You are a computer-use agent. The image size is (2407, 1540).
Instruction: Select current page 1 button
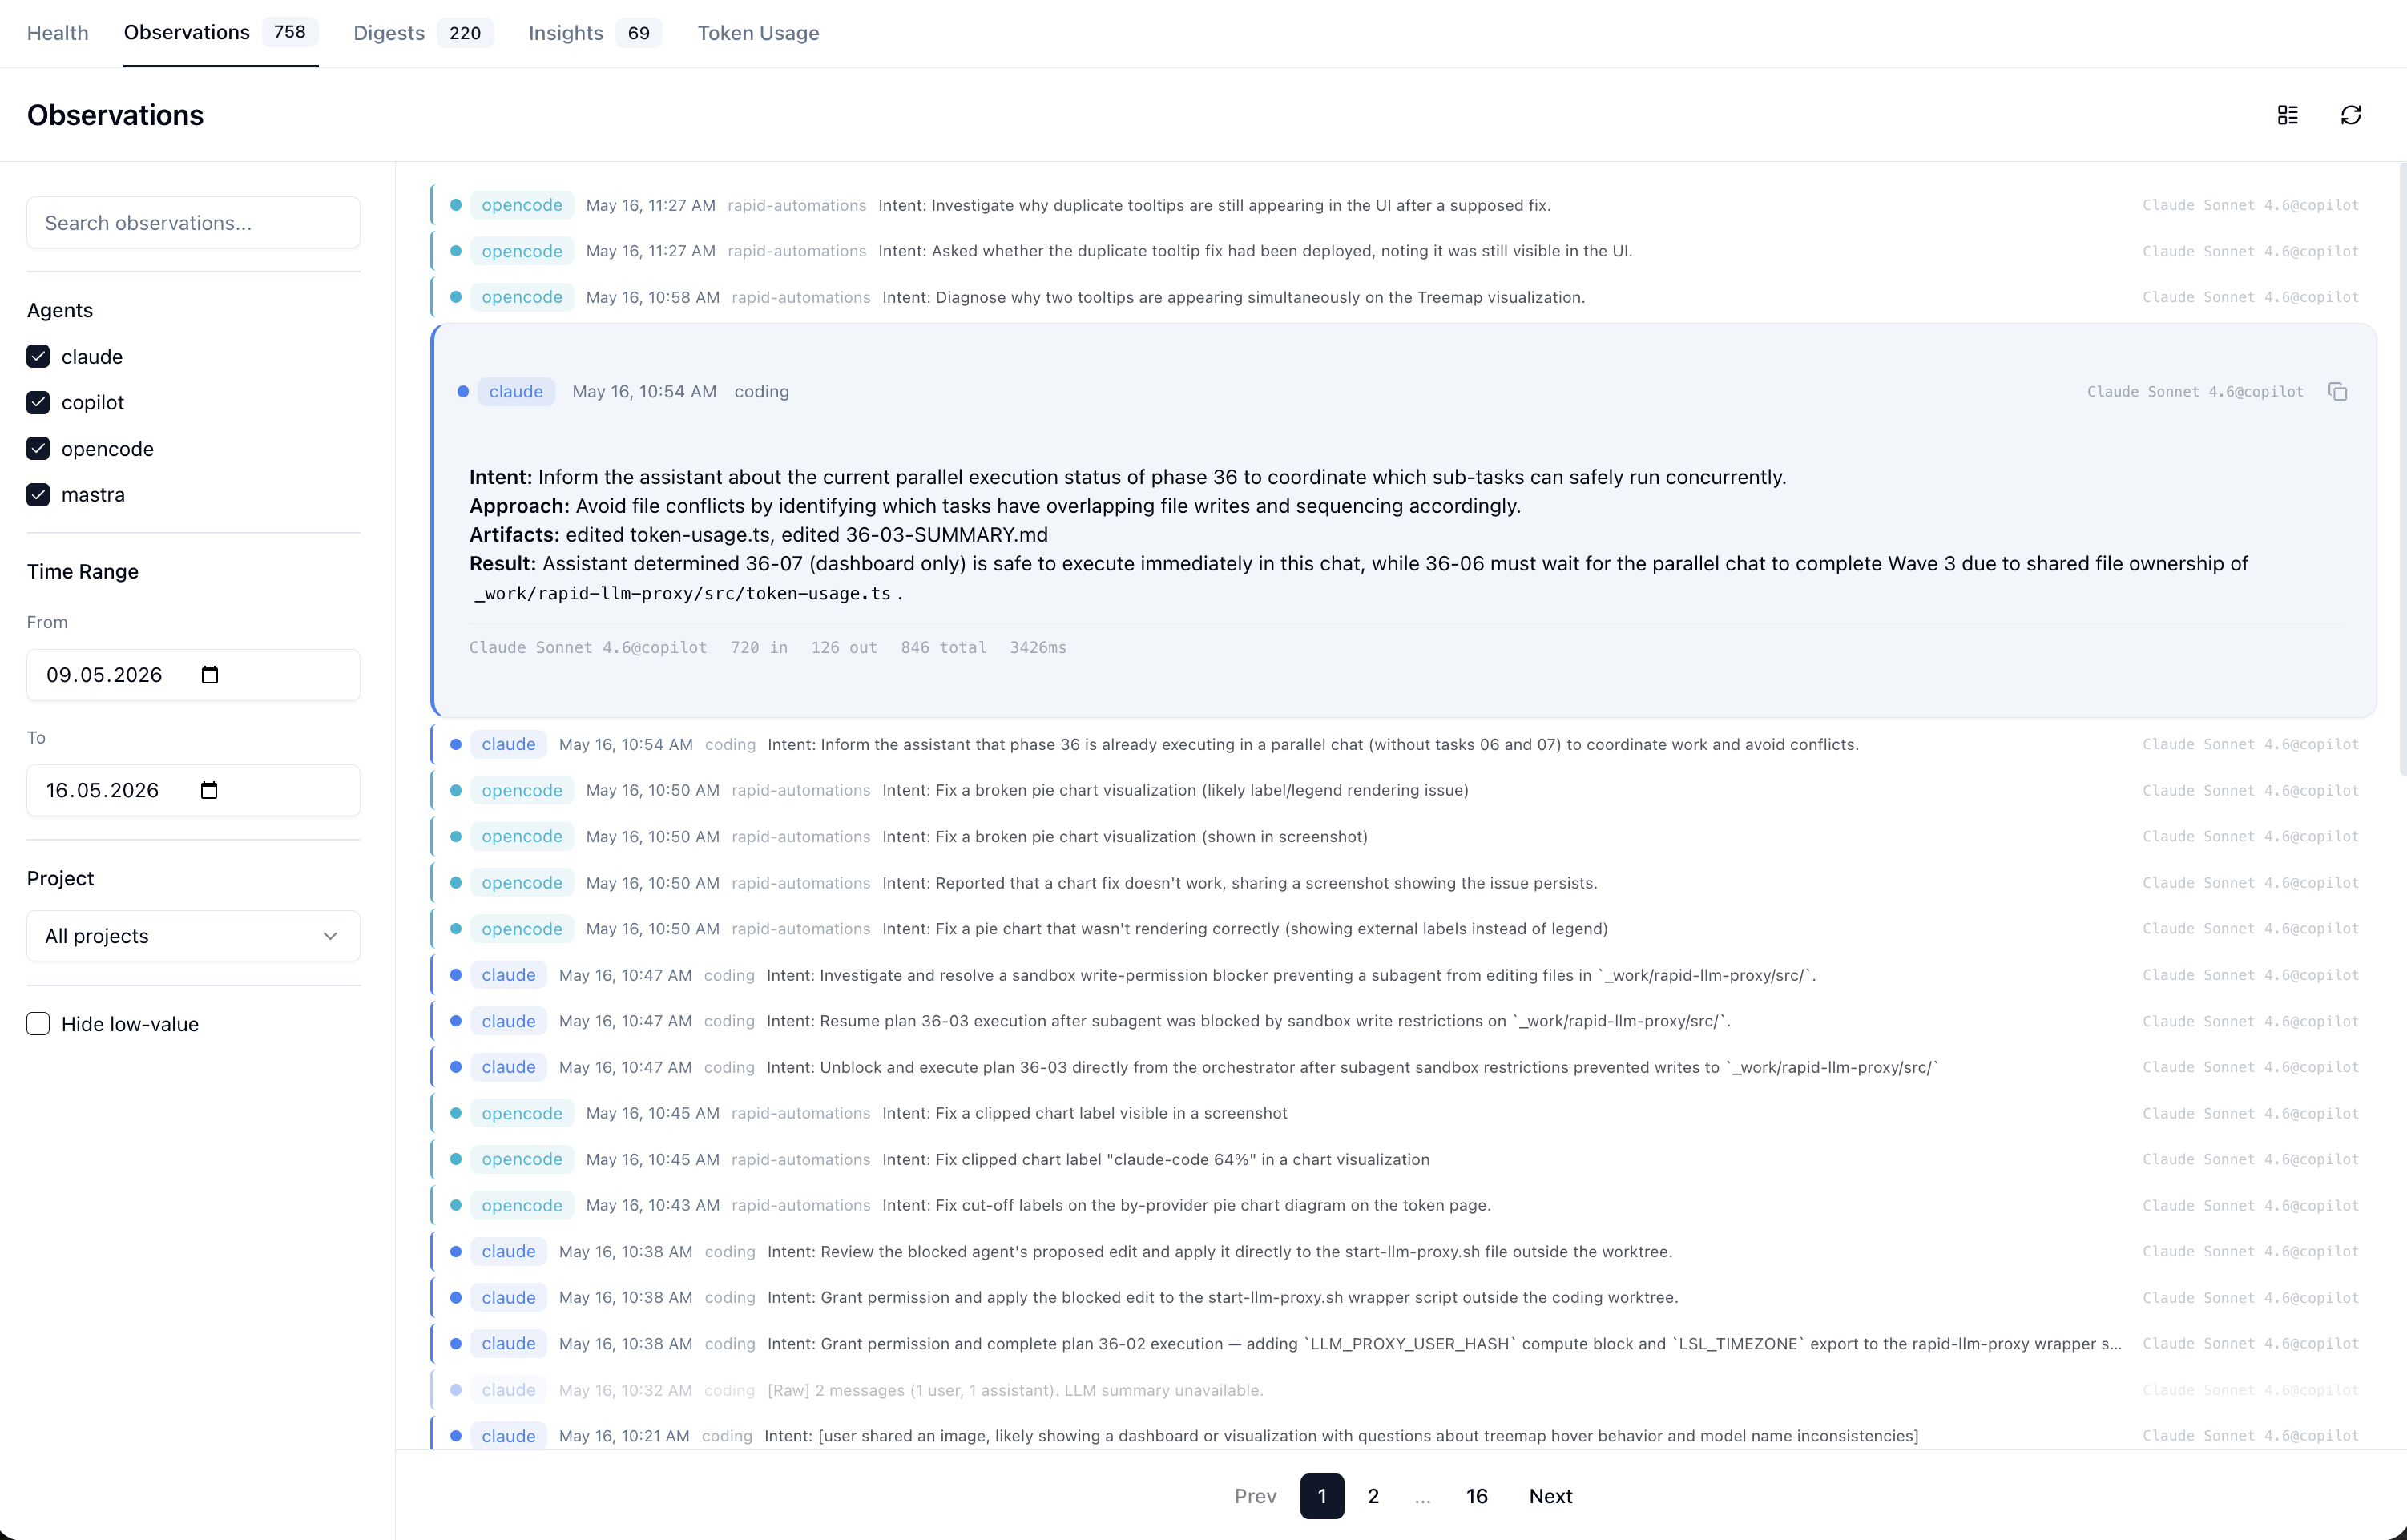[1322, 1496]
